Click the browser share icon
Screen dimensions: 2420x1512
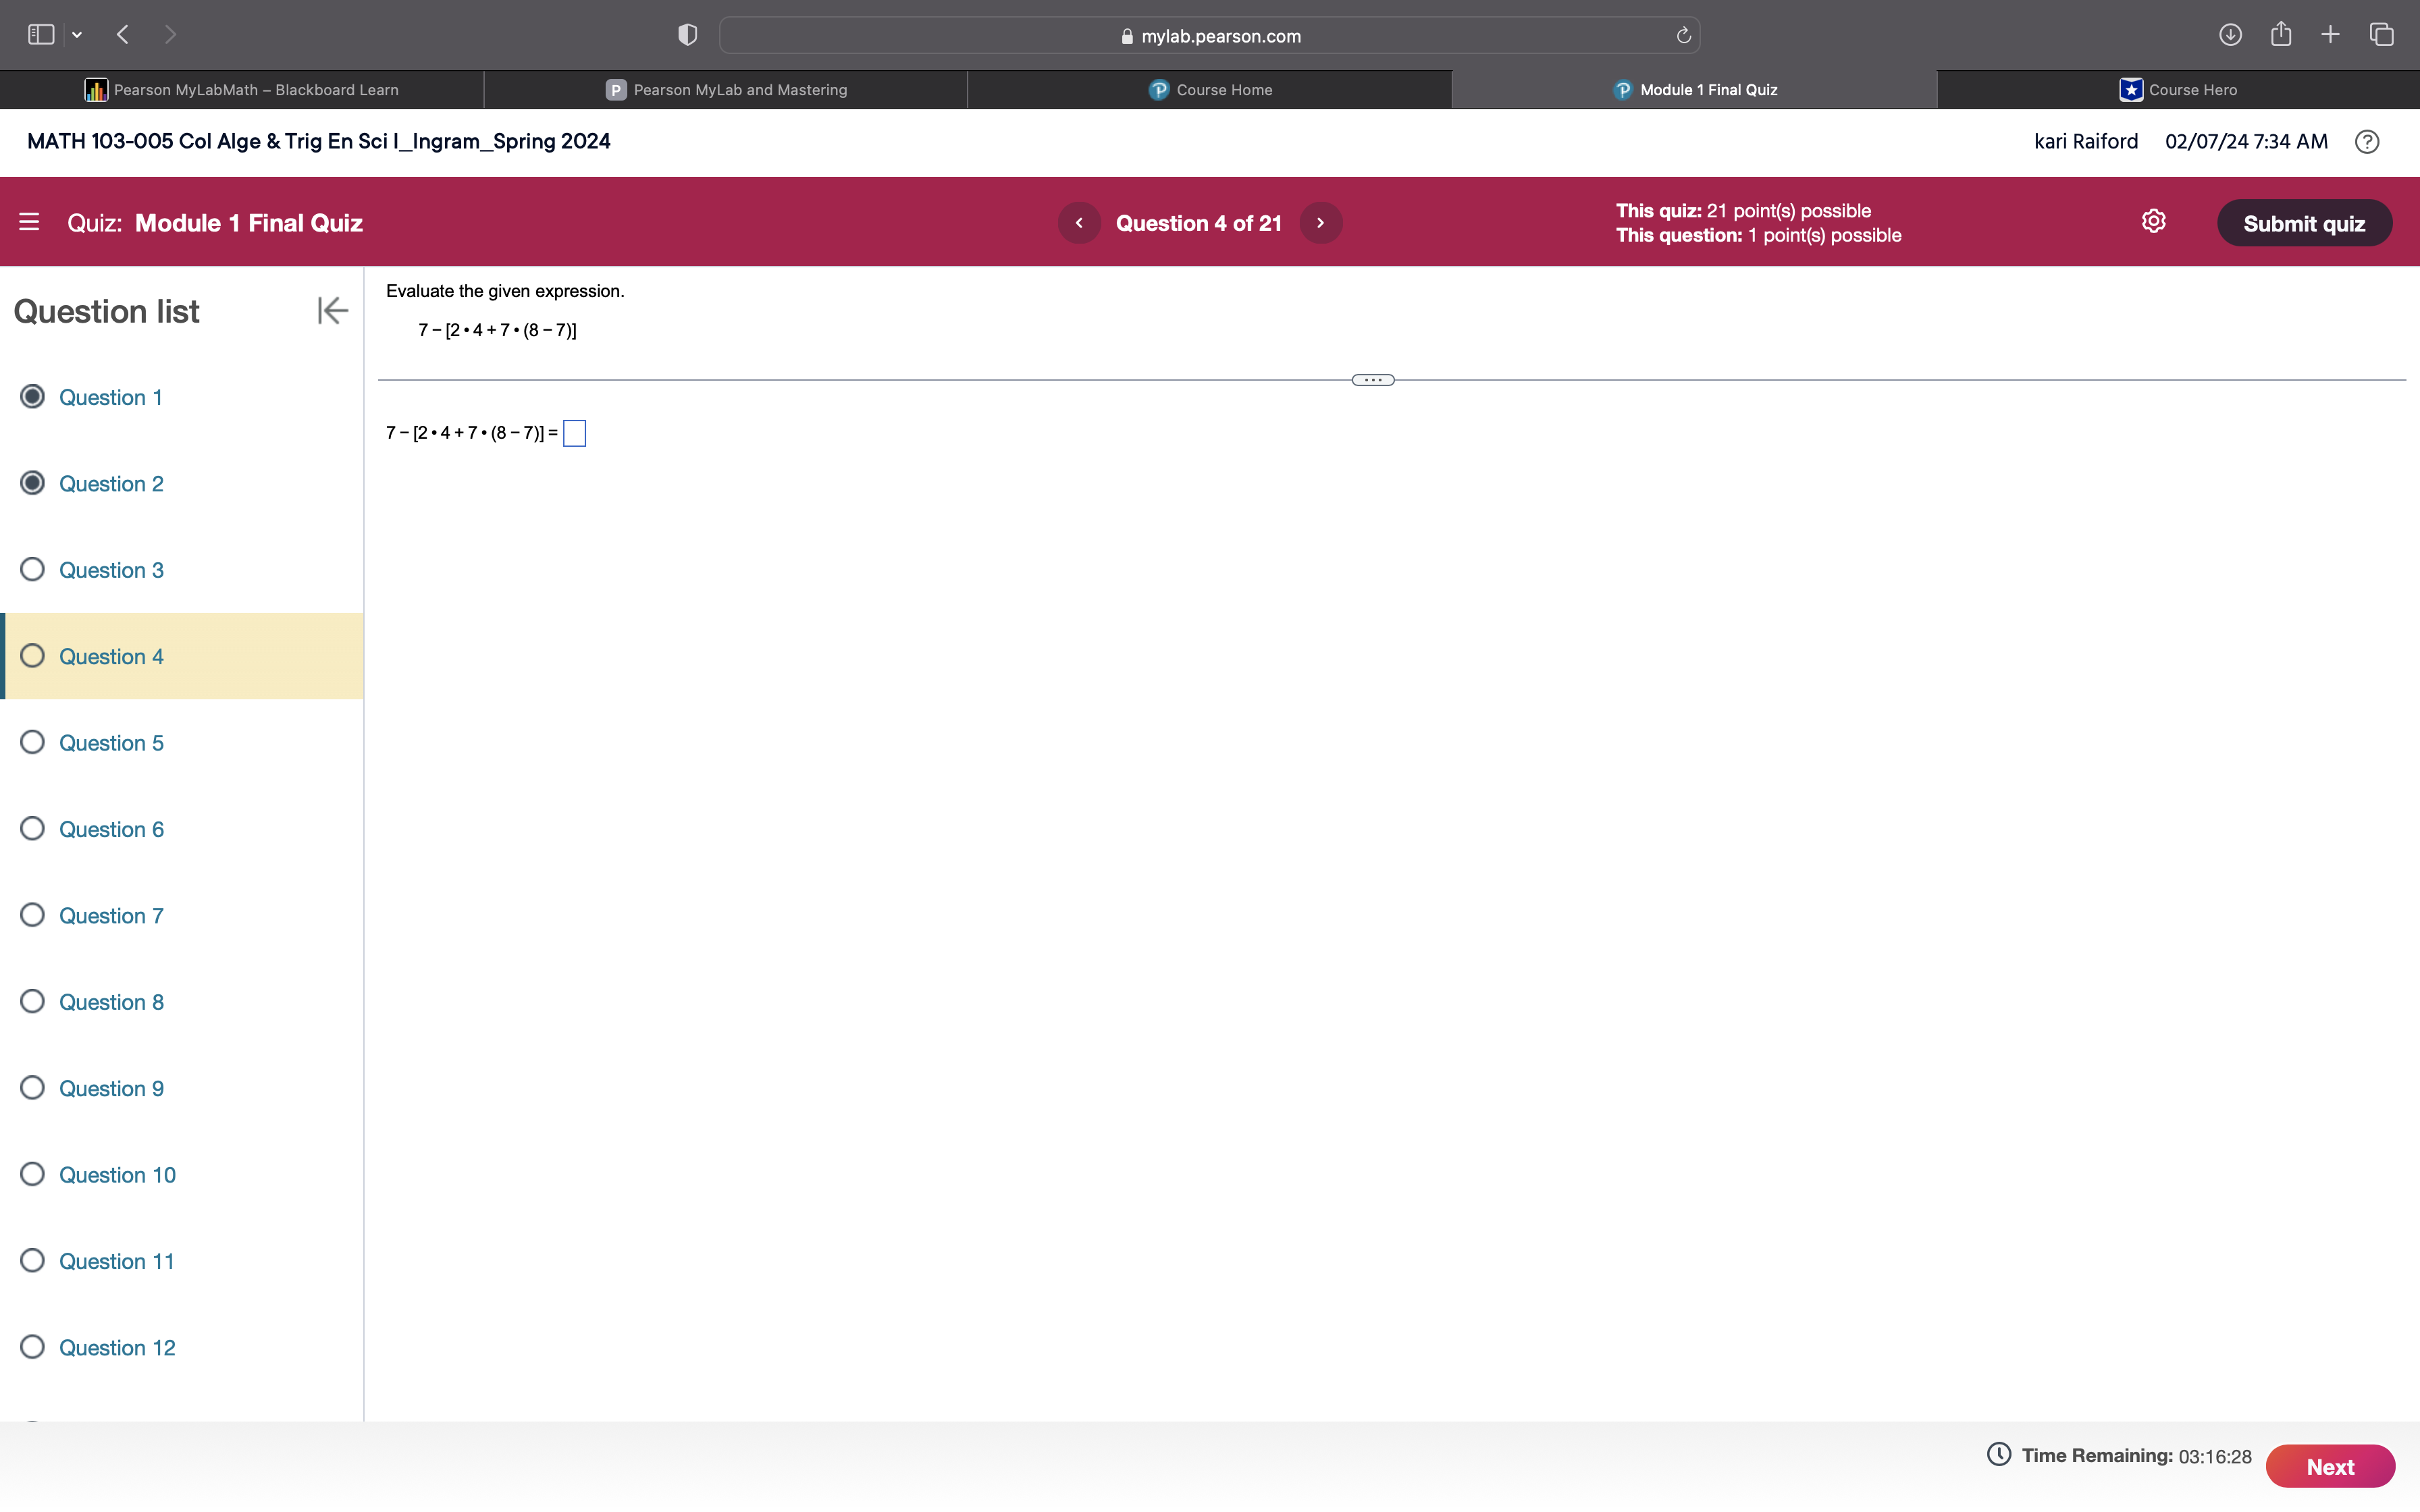[2280, 35]
